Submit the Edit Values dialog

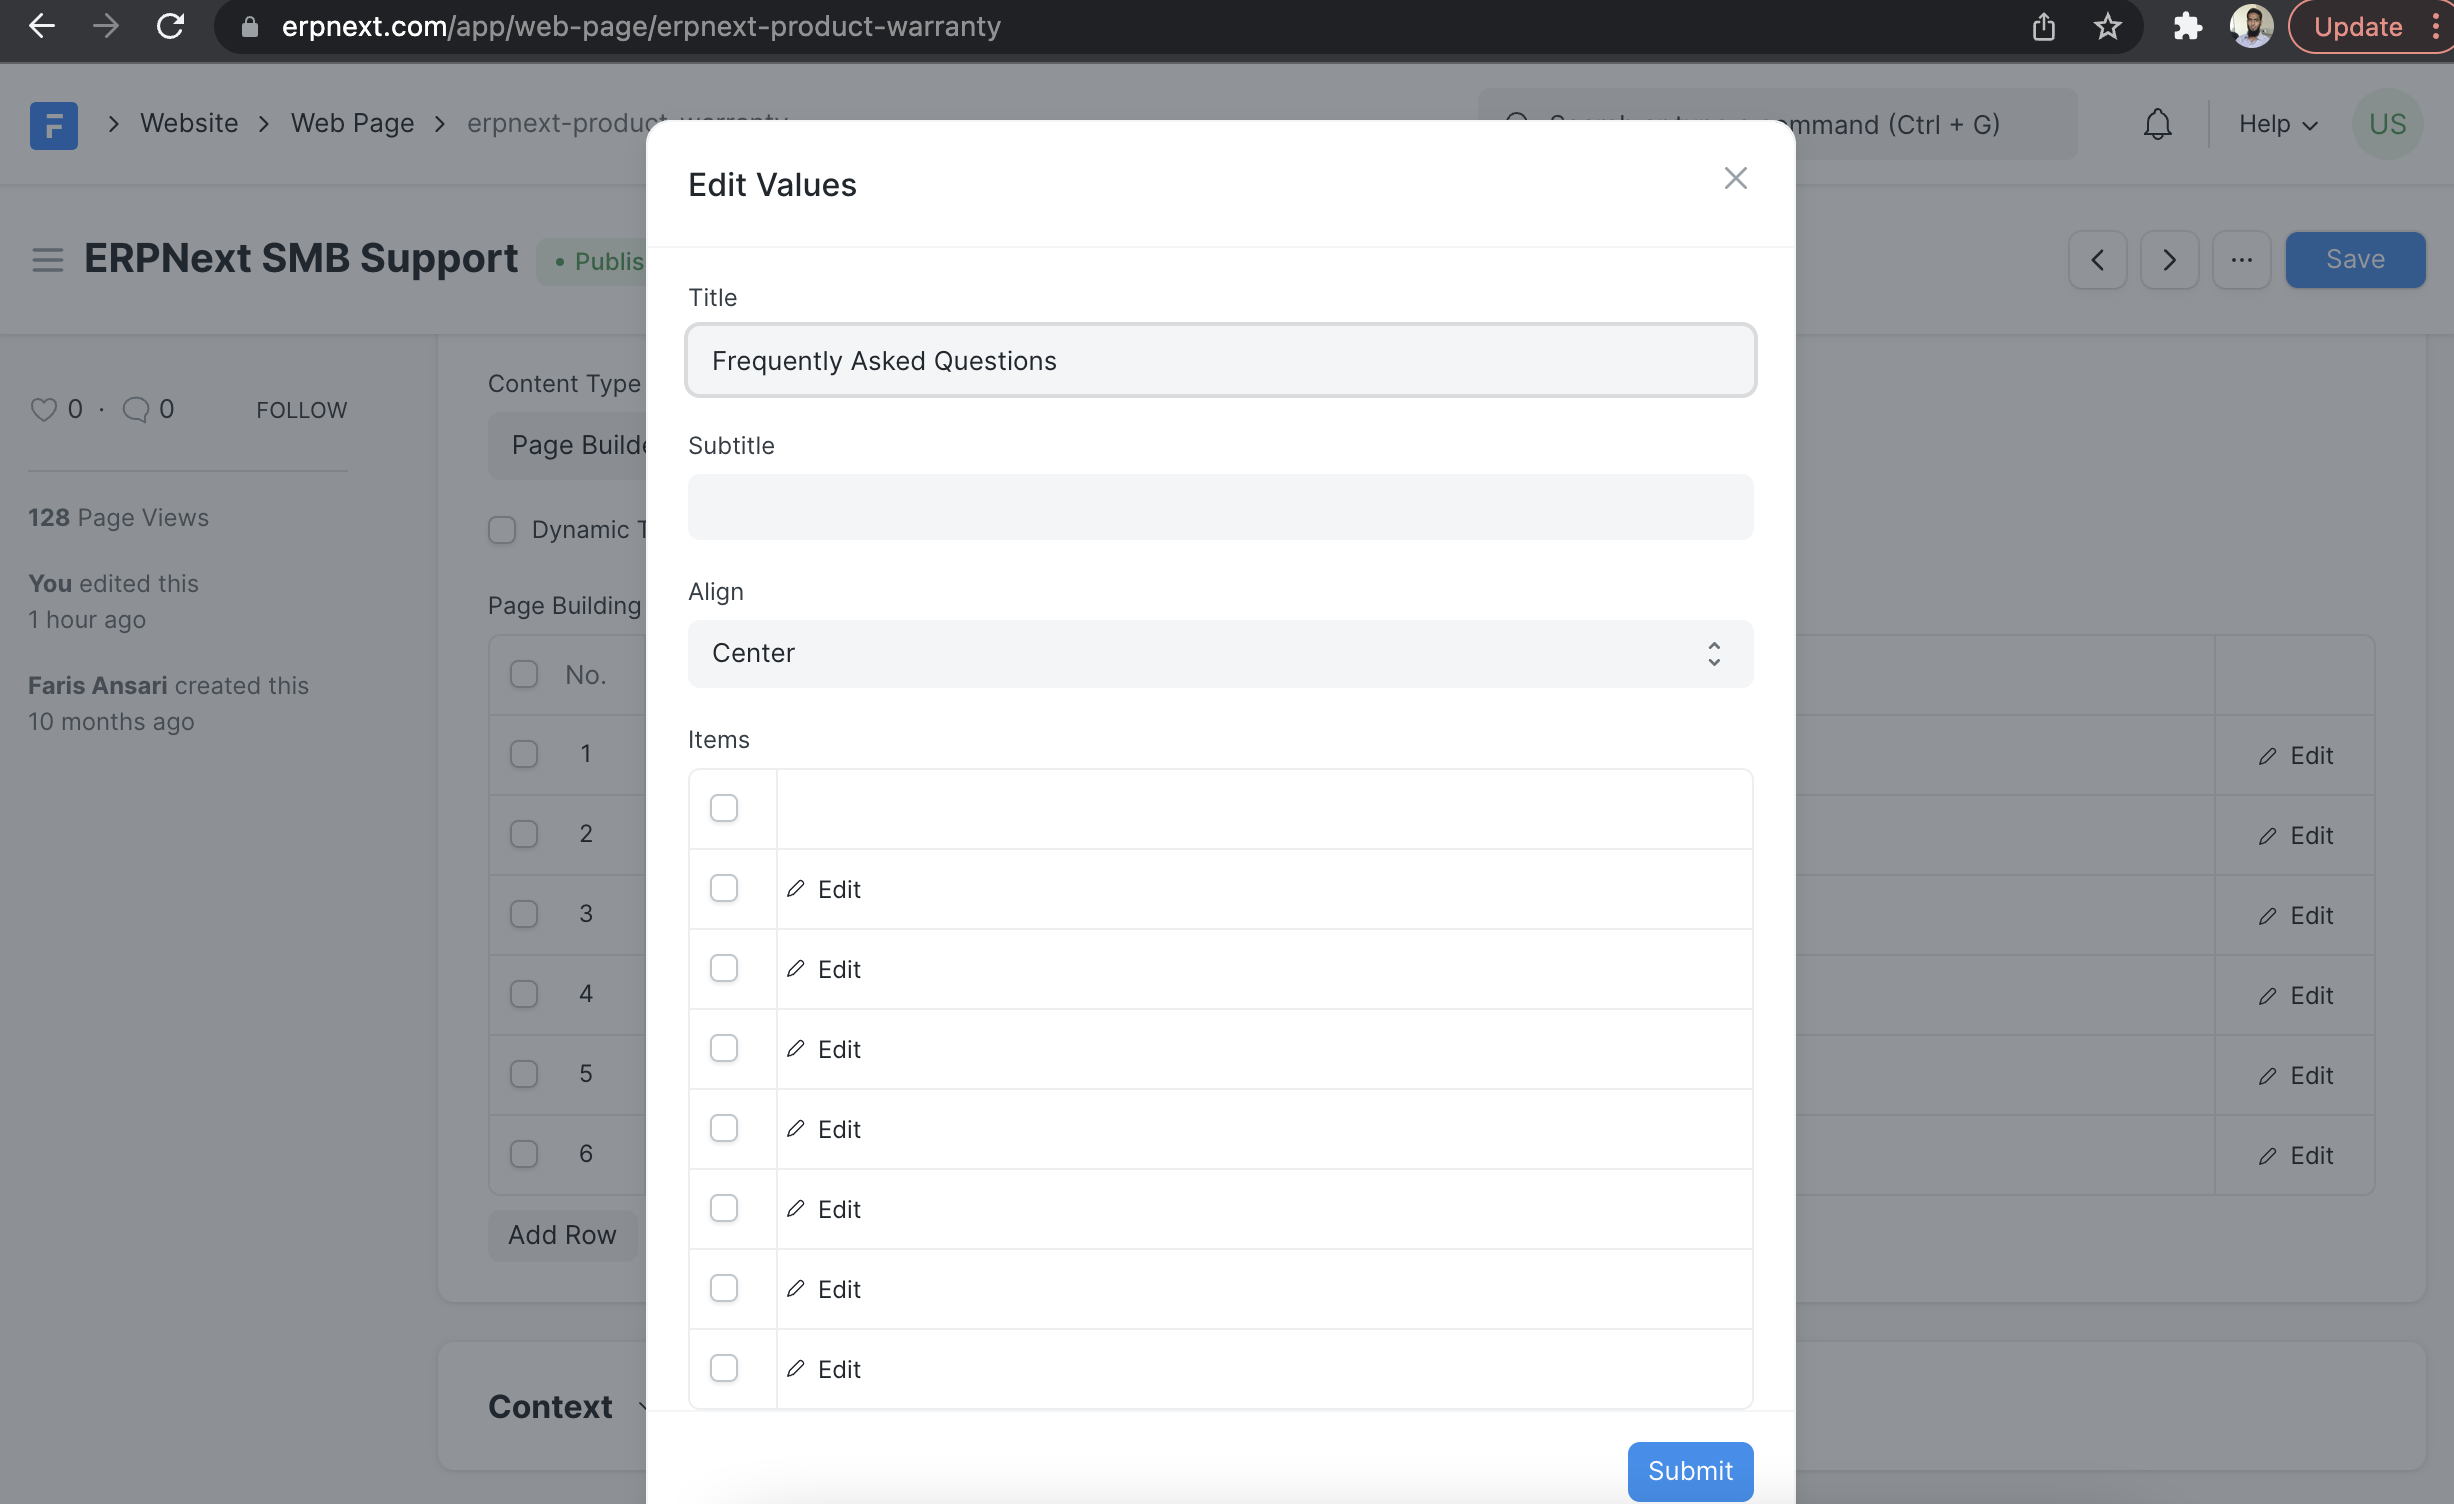point(1690,1471)
